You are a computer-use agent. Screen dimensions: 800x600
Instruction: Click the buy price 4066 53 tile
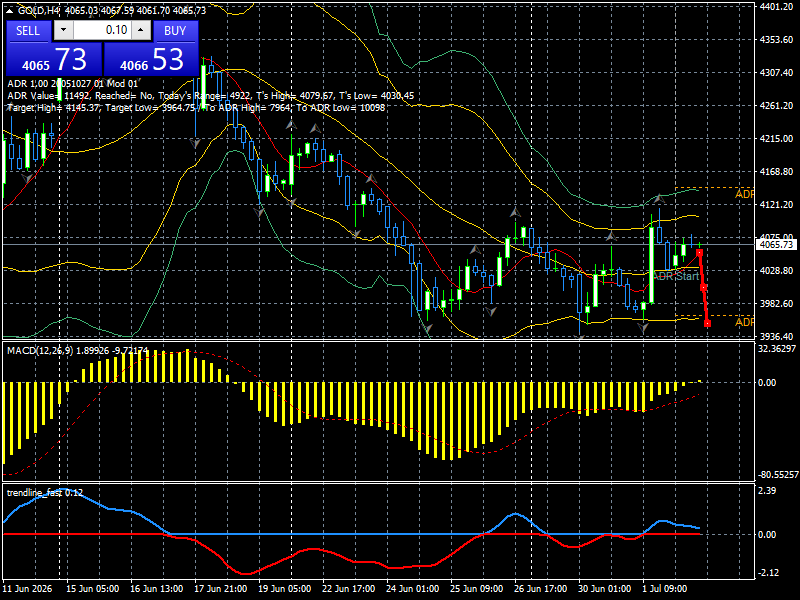coord(151,60)
